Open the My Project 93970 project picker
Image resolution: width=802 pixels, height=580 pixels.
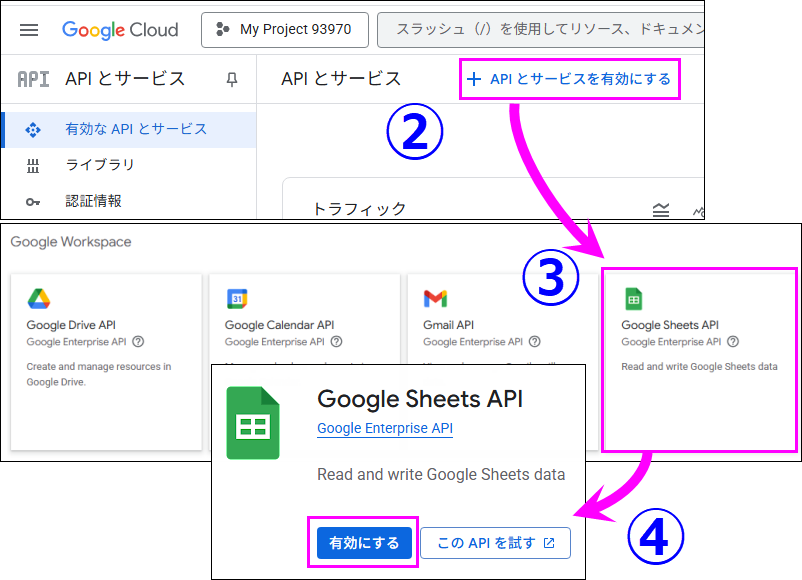click(x=285, y=30)
